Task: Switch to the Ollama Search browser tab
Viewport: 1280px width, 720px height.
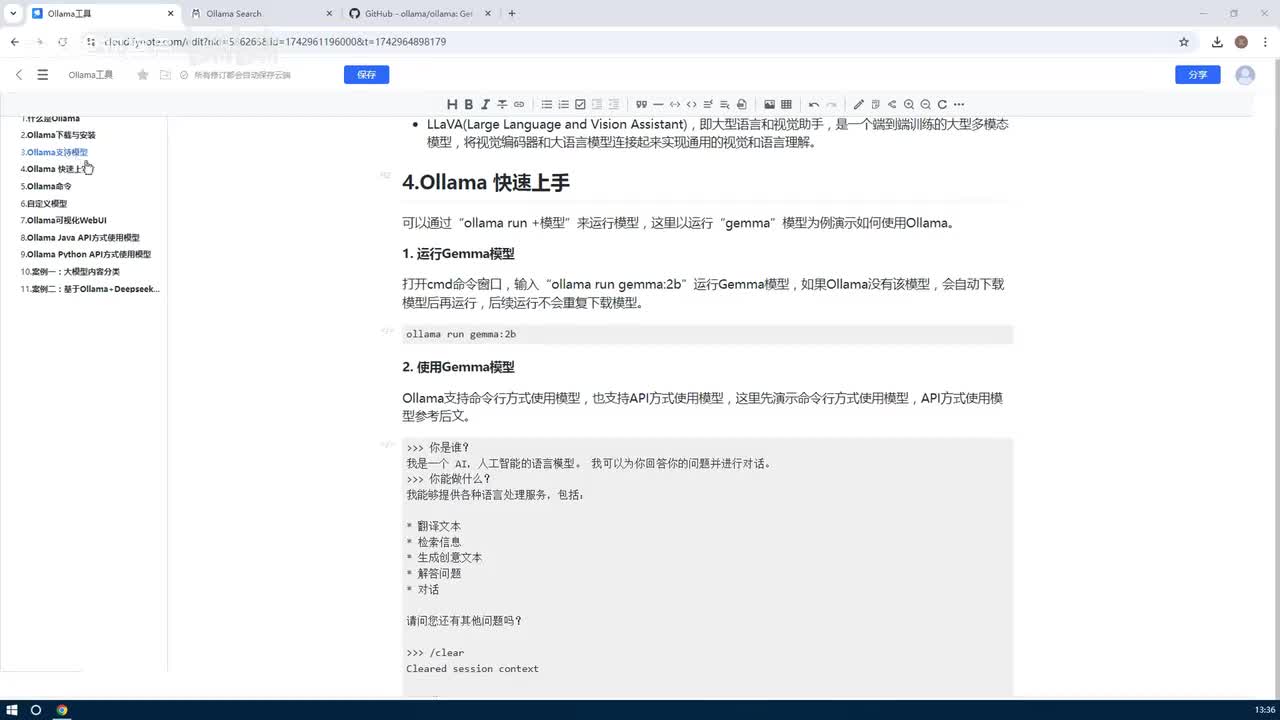Action: 260,13
